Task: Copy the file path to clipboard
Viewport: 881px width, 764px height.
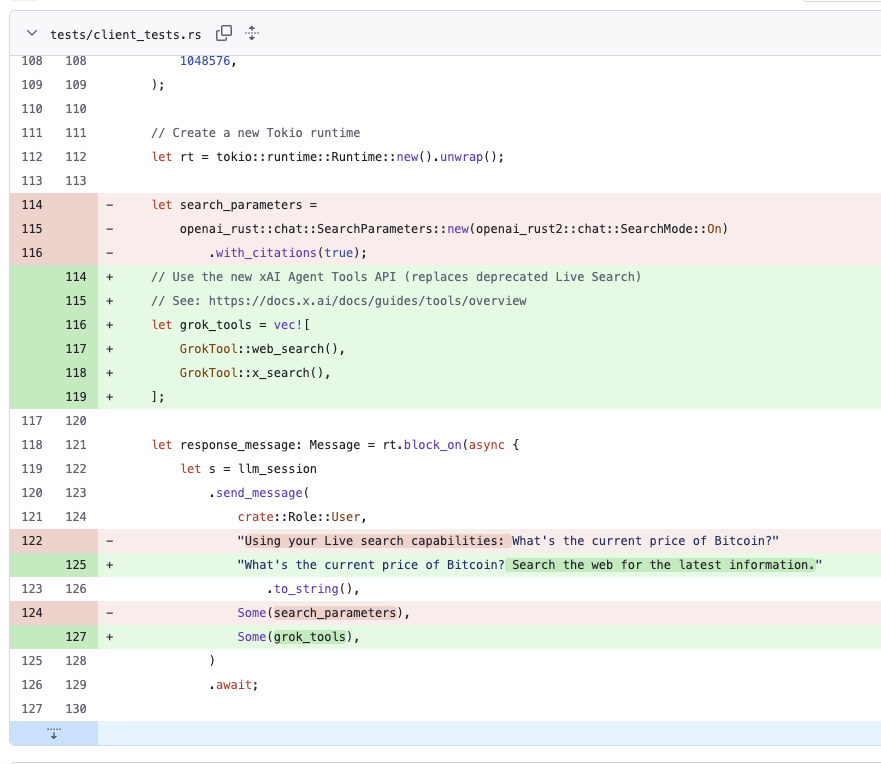Action: click(224, 33)
